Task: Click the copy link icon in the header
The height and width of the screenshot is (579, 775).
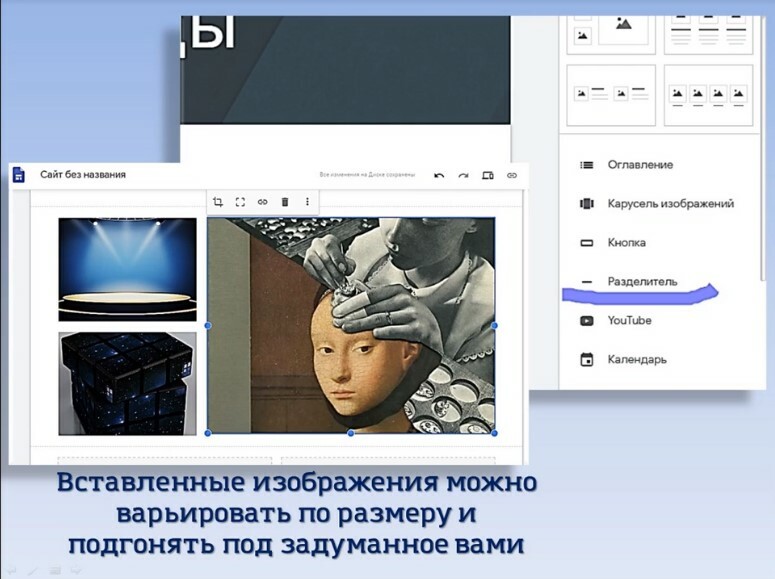Action: point(512,176)
